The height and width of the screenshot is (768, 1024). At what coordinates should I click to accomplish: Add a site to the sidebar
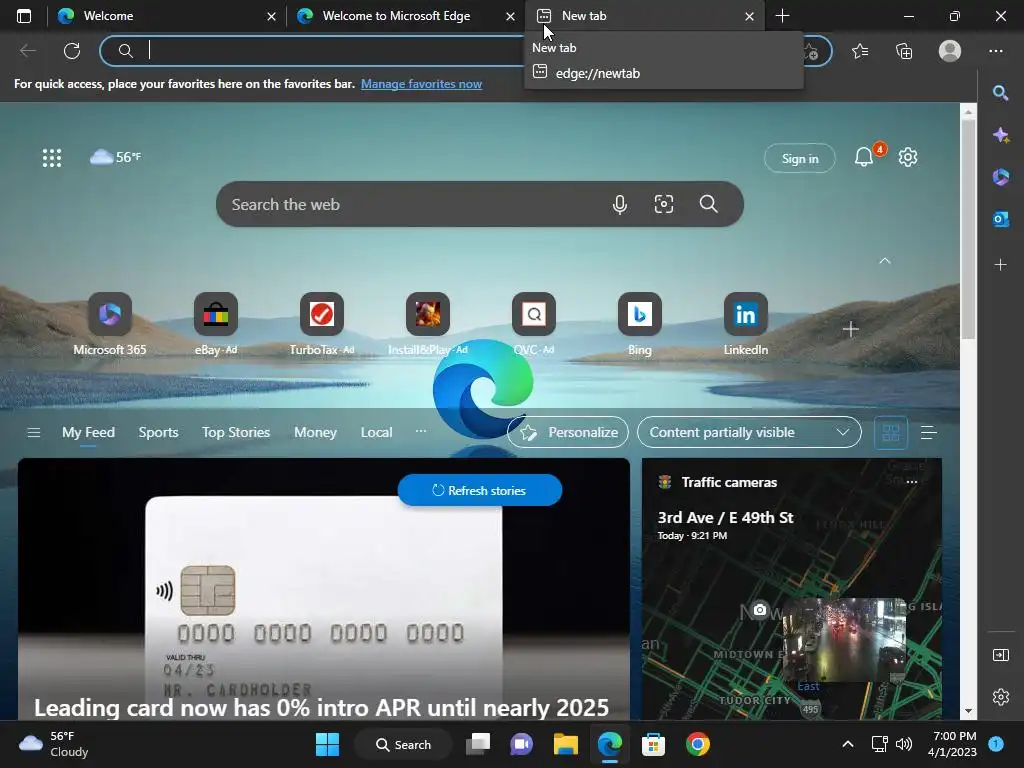pos(1000,264)
